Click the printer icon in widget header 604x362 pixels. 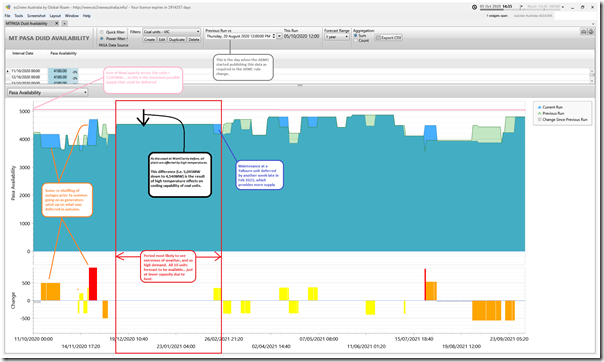click(583, 32)
